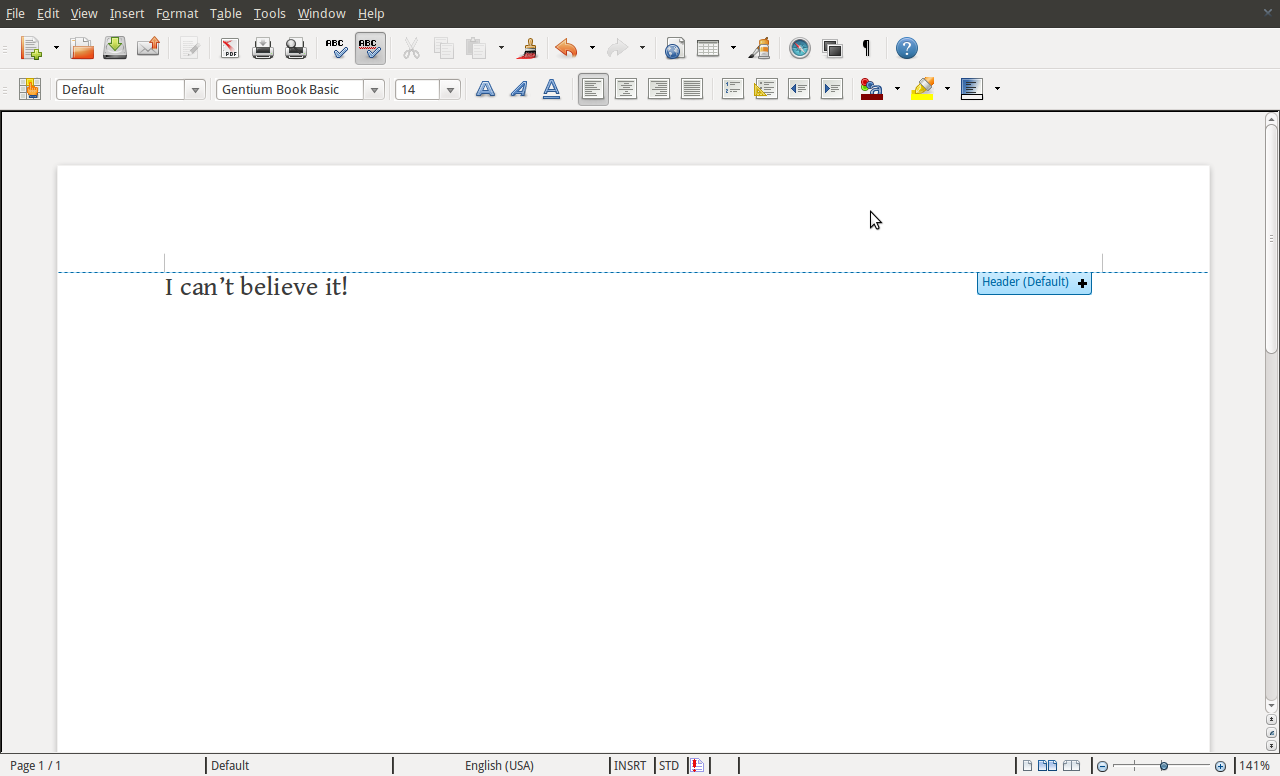Image resolution: width=1280 pixels, height=776 pixels.
Task: Send the document as e-mail attachment
Action: pos(148,48)
